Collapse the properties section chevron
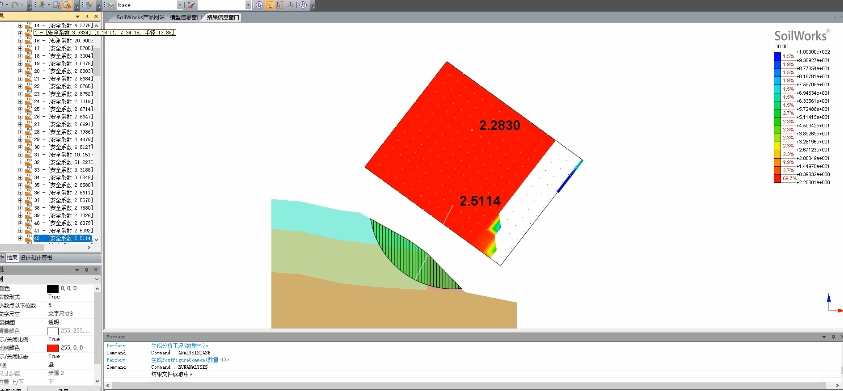The height and width of the screenshot is (391, 843). point(97,279)
